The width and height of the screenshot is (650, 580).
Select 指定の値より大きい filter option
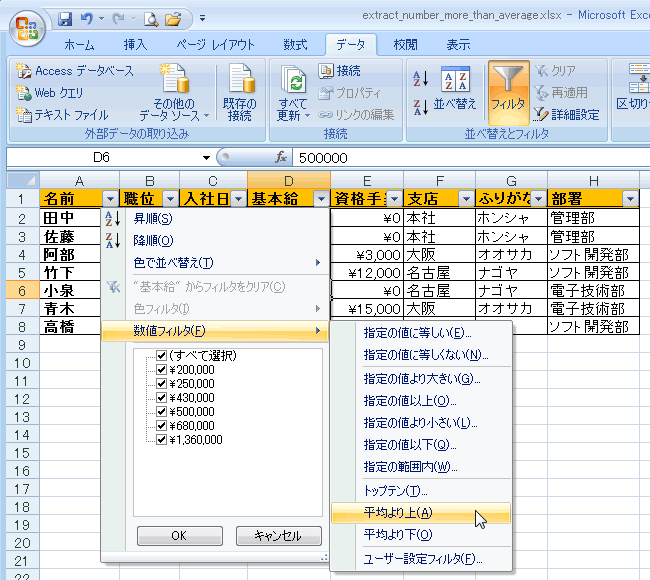[421, 379]
